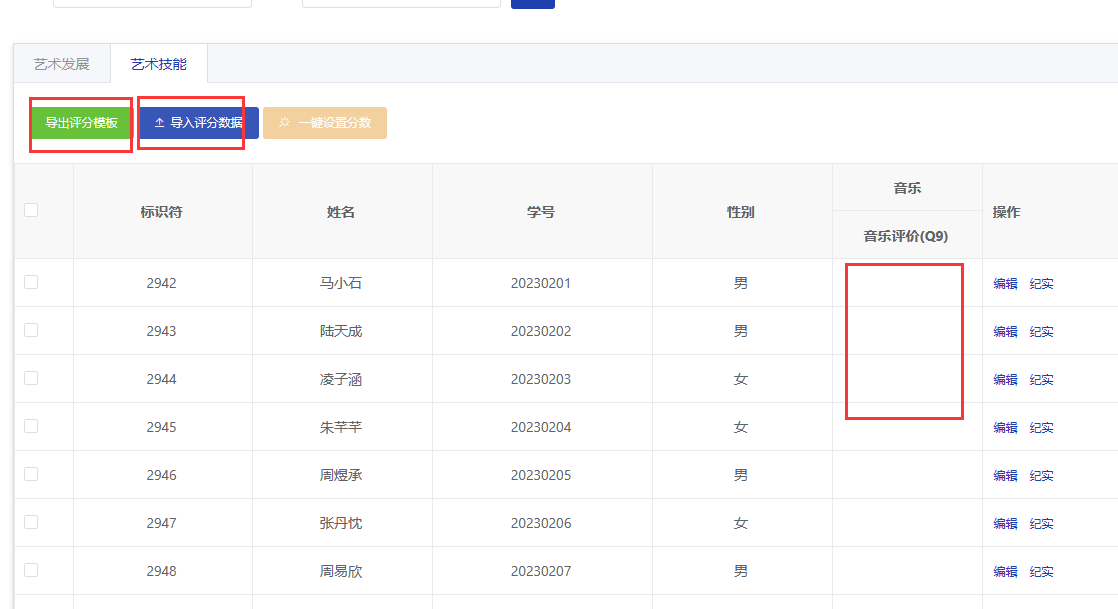Viewport: 1118px width, 609px height.
Task: Click the wand icon in 一键设置分数
Action: [284, 123]
